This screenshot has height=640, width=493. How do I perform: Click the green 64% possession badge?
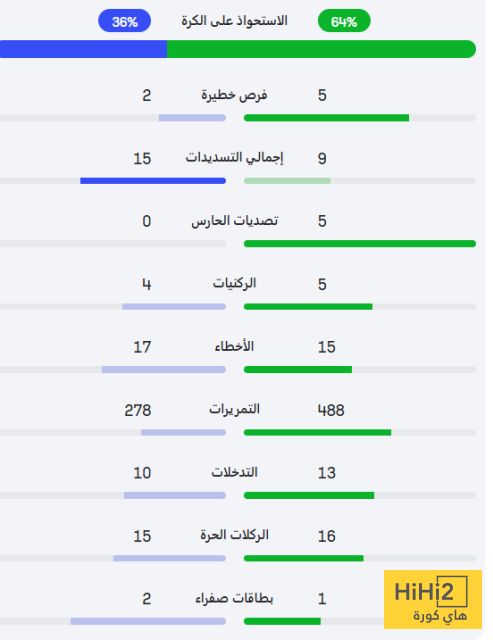point(344,21)
